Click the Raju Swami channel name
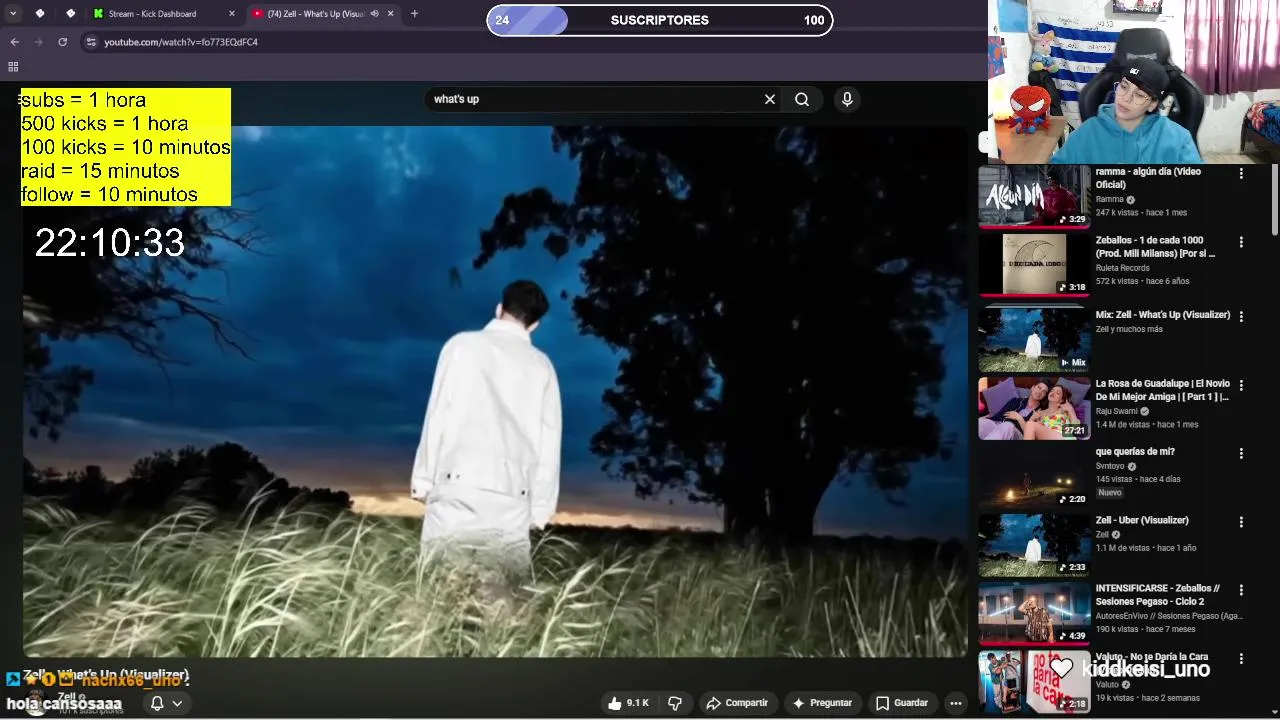This screenshot has width=1280, height=720. (x=1117, y=411)
